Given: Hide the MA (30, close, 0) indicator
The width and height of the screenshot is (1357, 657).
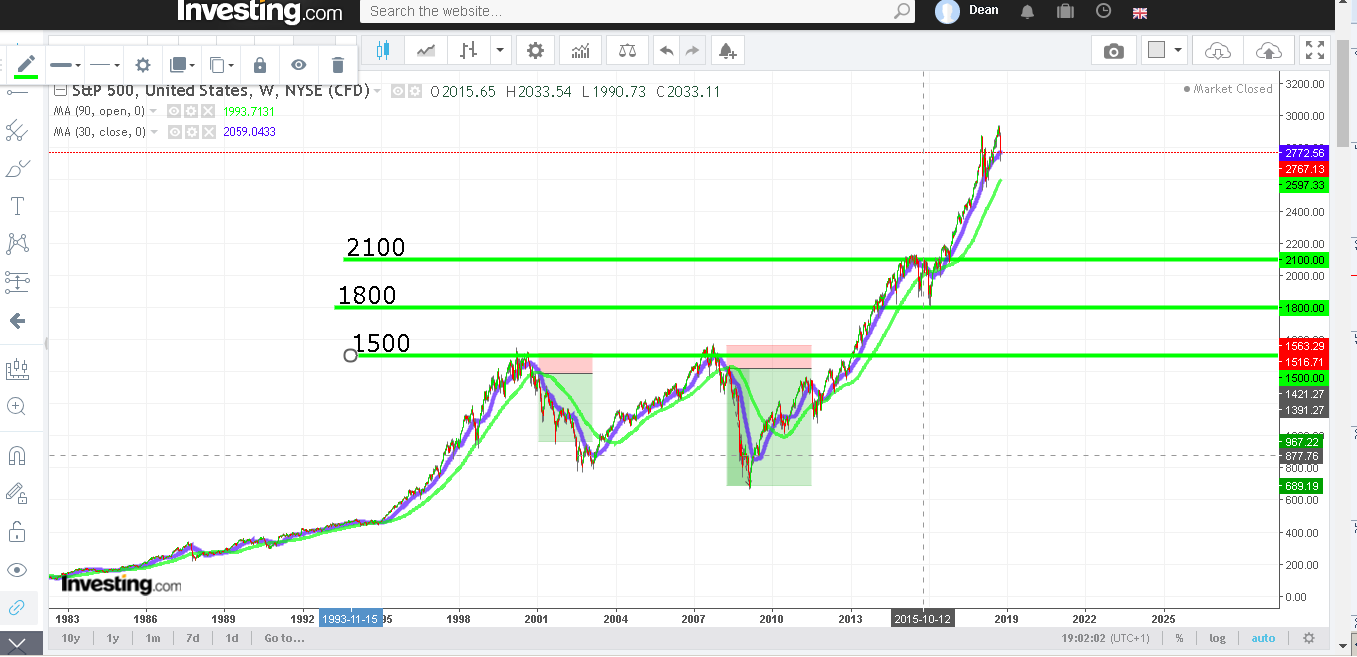Looking at the screenshot, I should coord(174,131).
